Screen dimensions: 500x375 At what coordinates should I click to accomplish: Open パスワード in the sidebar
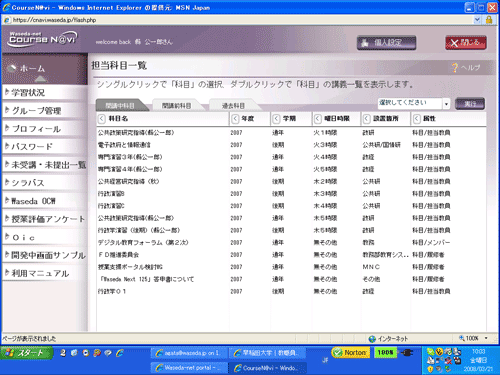pyautogui.click(x=45, y=147)
